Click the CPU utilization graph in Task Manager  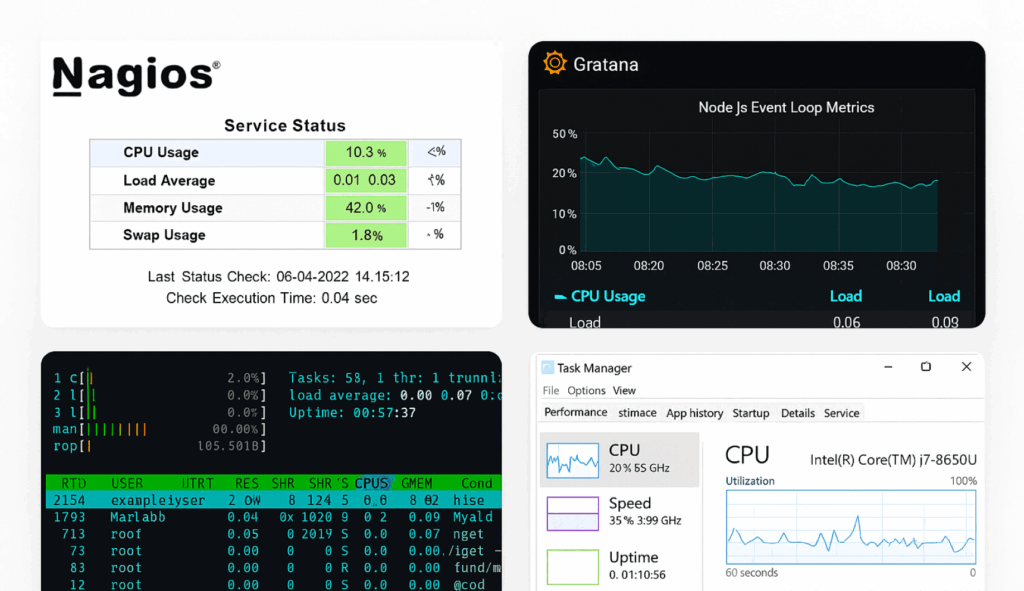[851, 527]
